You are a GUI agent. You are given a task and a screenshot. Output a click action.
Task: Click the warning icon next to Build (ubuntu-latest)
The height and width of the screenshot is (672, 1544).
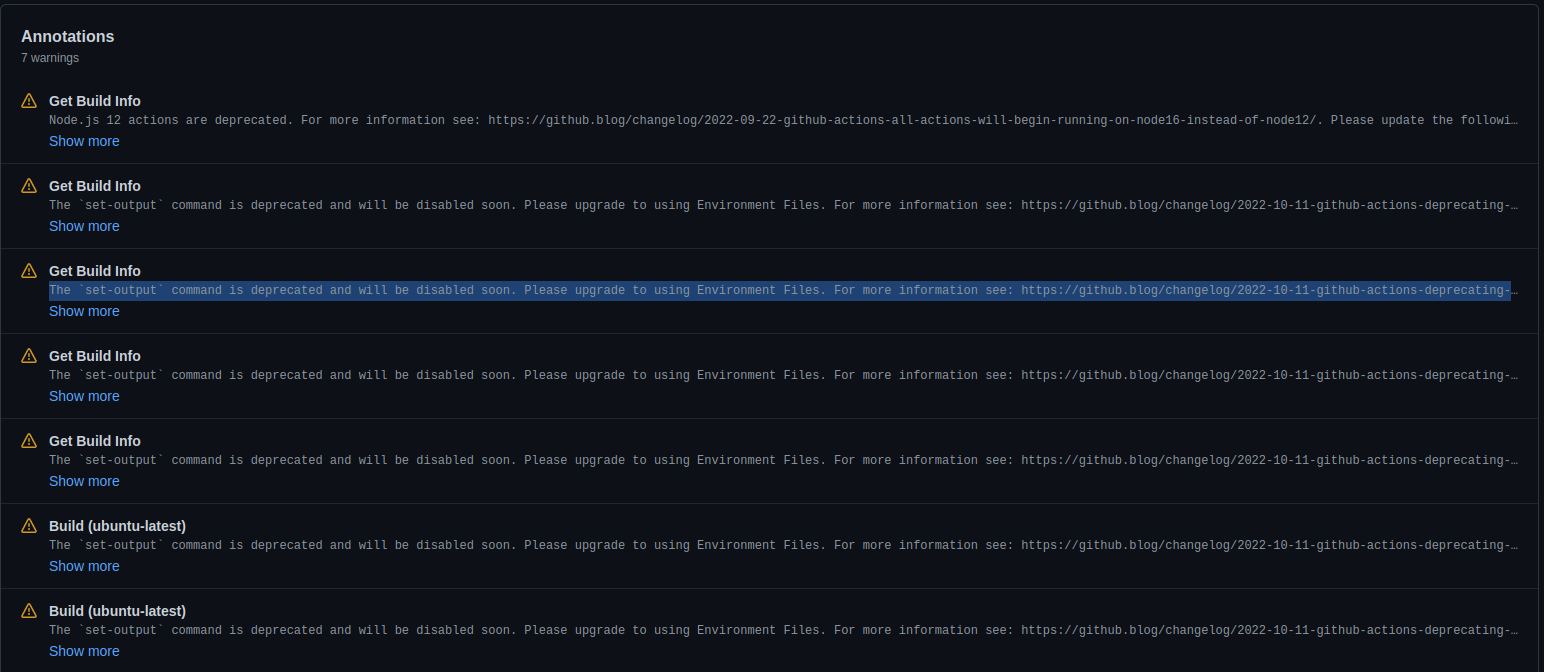(28, 525)
